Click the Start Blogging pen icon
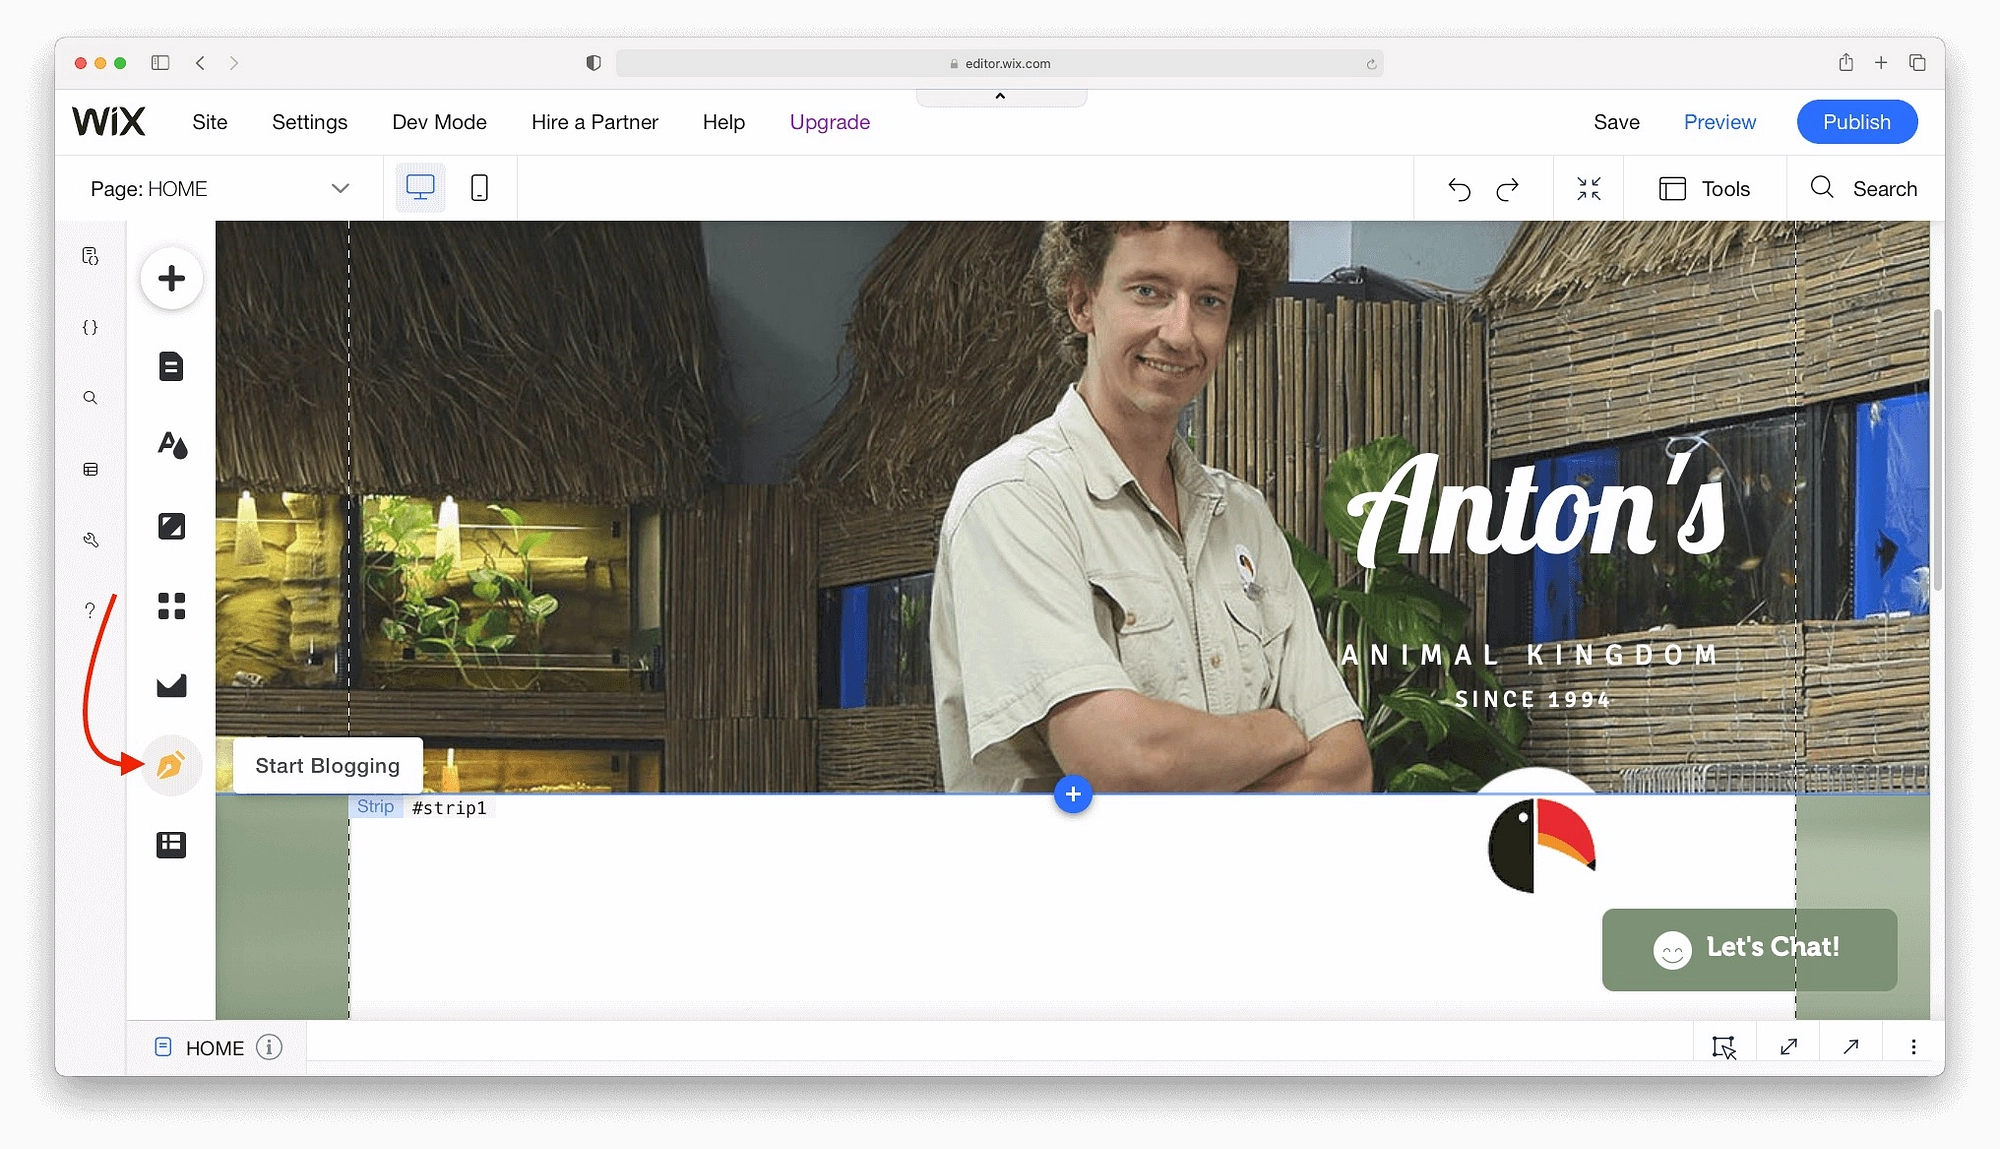 click(x=171, y=766)
